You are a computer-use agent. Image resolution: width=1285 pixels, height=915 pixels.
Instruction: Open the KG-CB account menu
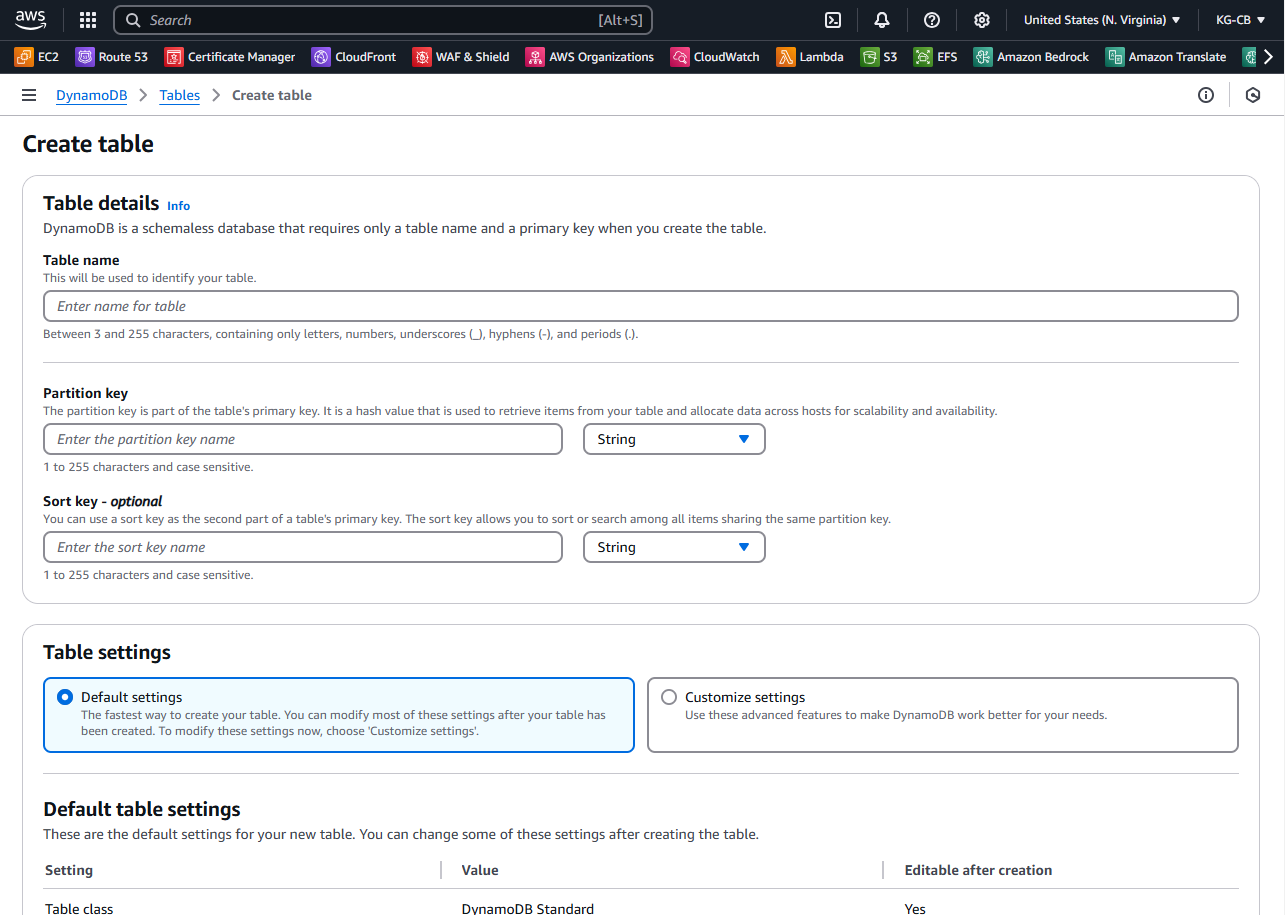coord(1239,20)
